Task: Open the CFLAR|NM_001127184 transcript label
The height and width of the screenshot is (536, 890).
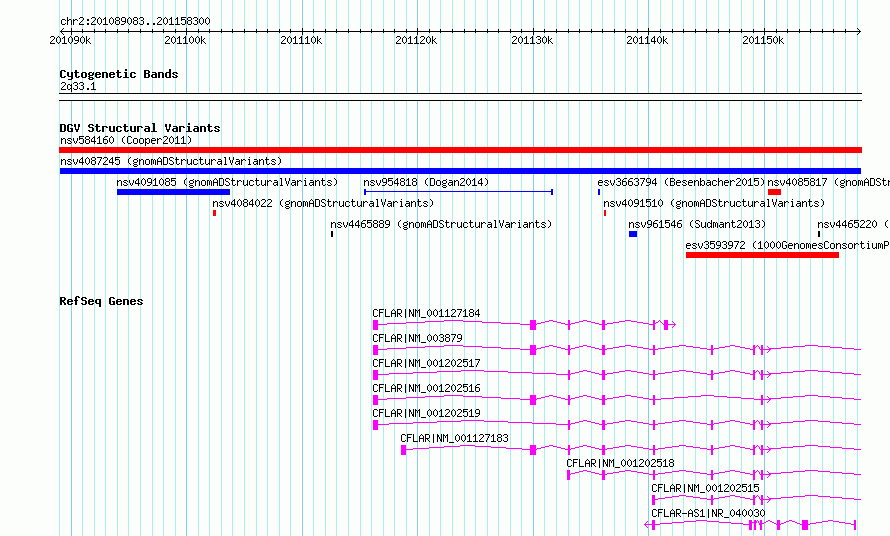Action: [x=426, y=313]
